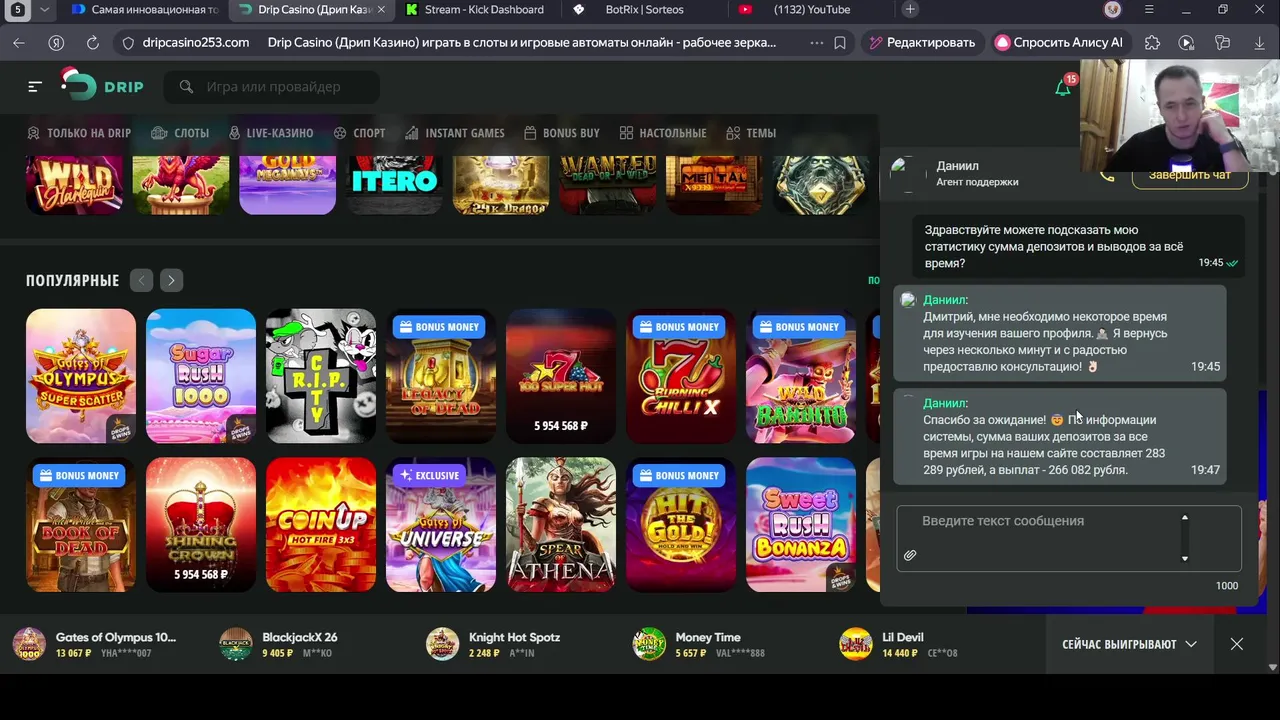Click the Drip logo

101,85
